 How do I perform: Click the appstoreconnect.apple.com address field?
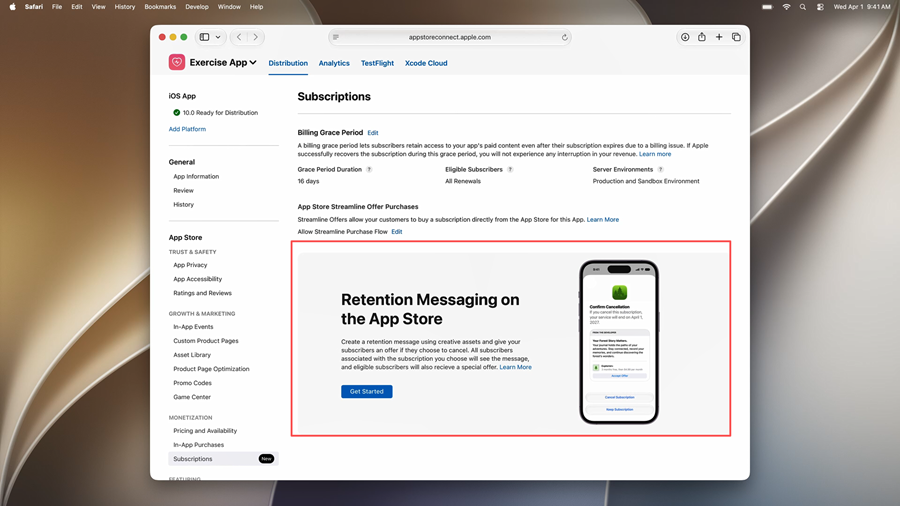click(450, 37)
